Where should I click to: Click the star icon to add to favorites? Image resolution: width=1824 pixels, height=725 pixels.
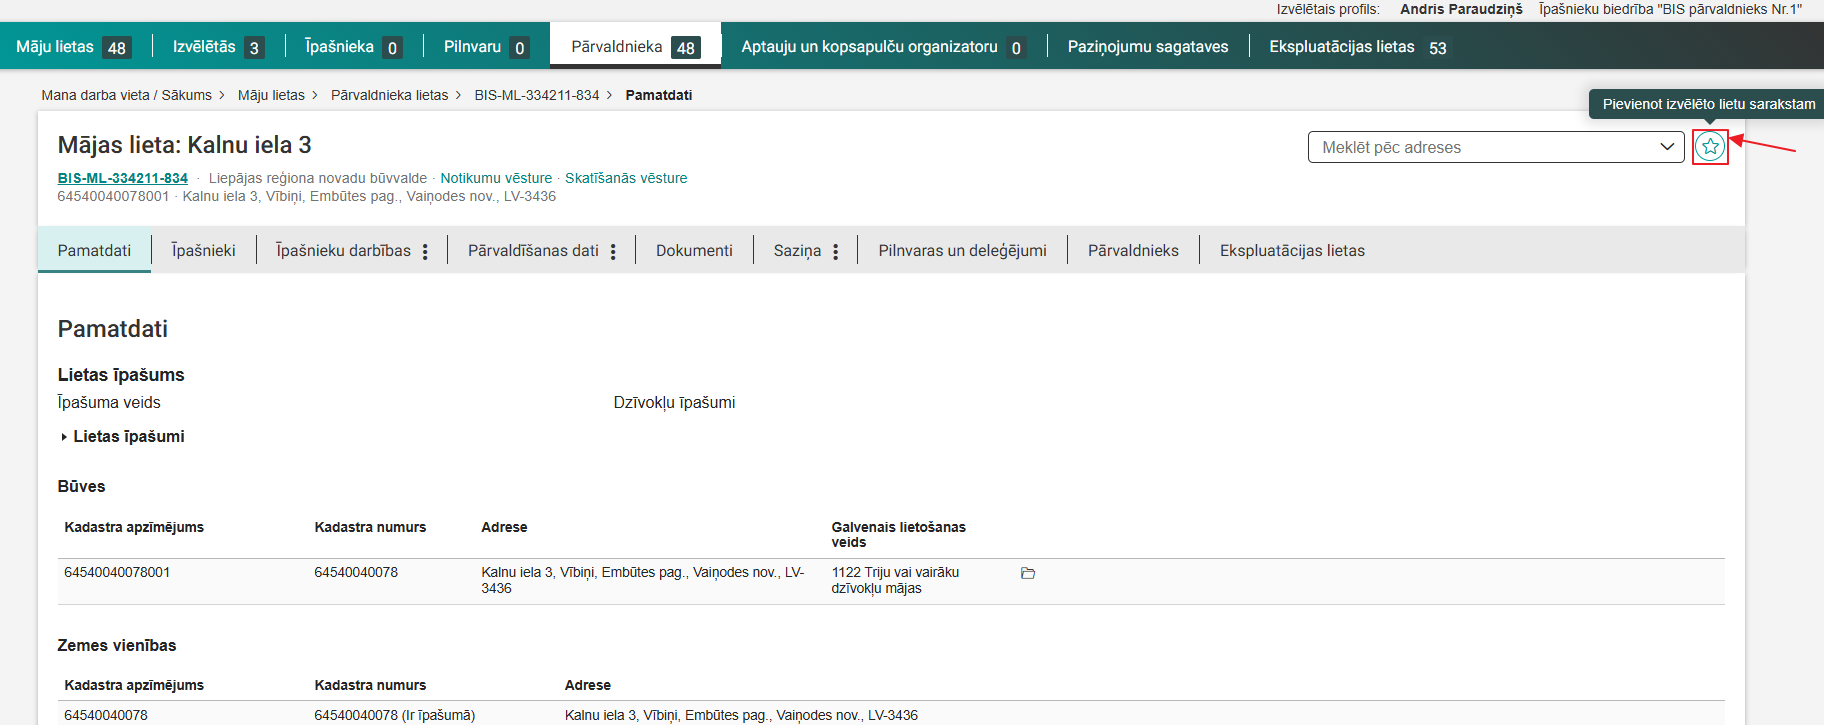click(1710, 147)
